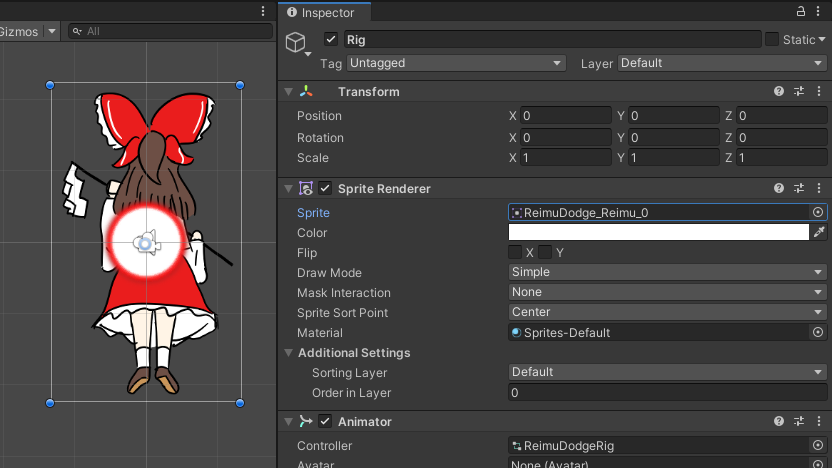This screenshot has width=832, height=468.
Task: Click Scale X field
Action: pos(566,158)
